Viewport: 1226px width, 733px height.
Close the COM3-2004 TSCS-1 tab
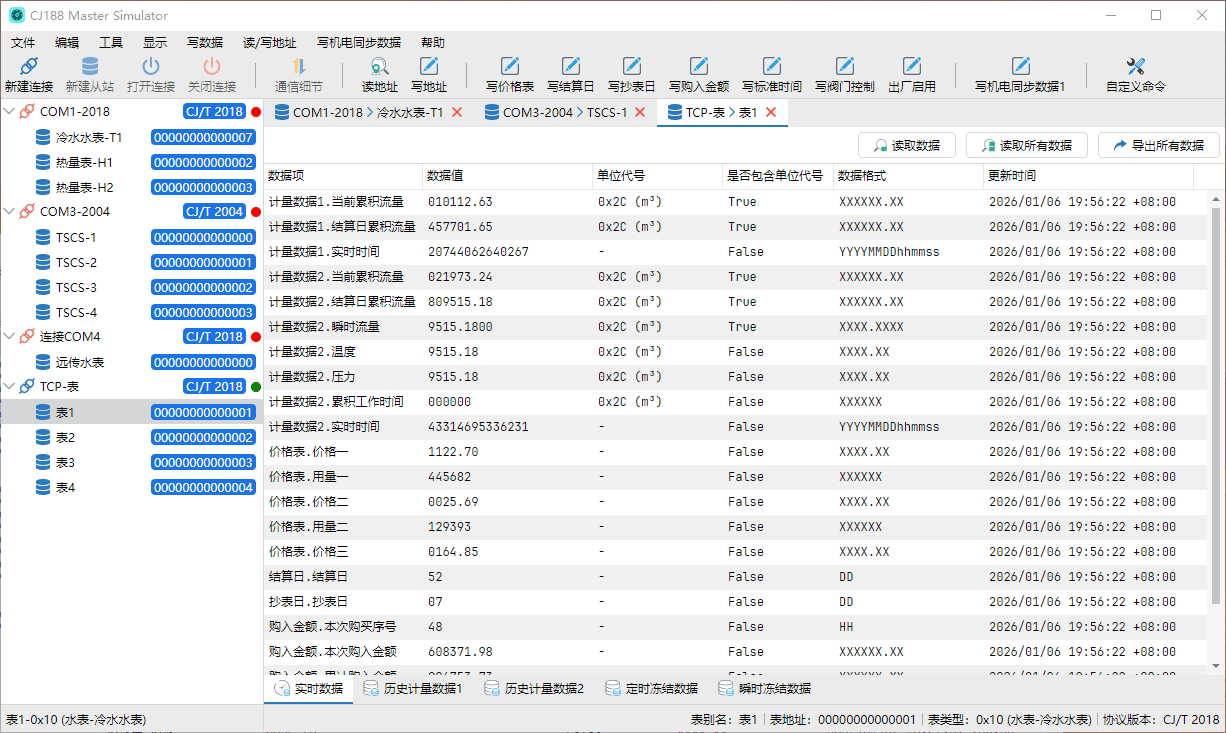[x=641, y=113]
